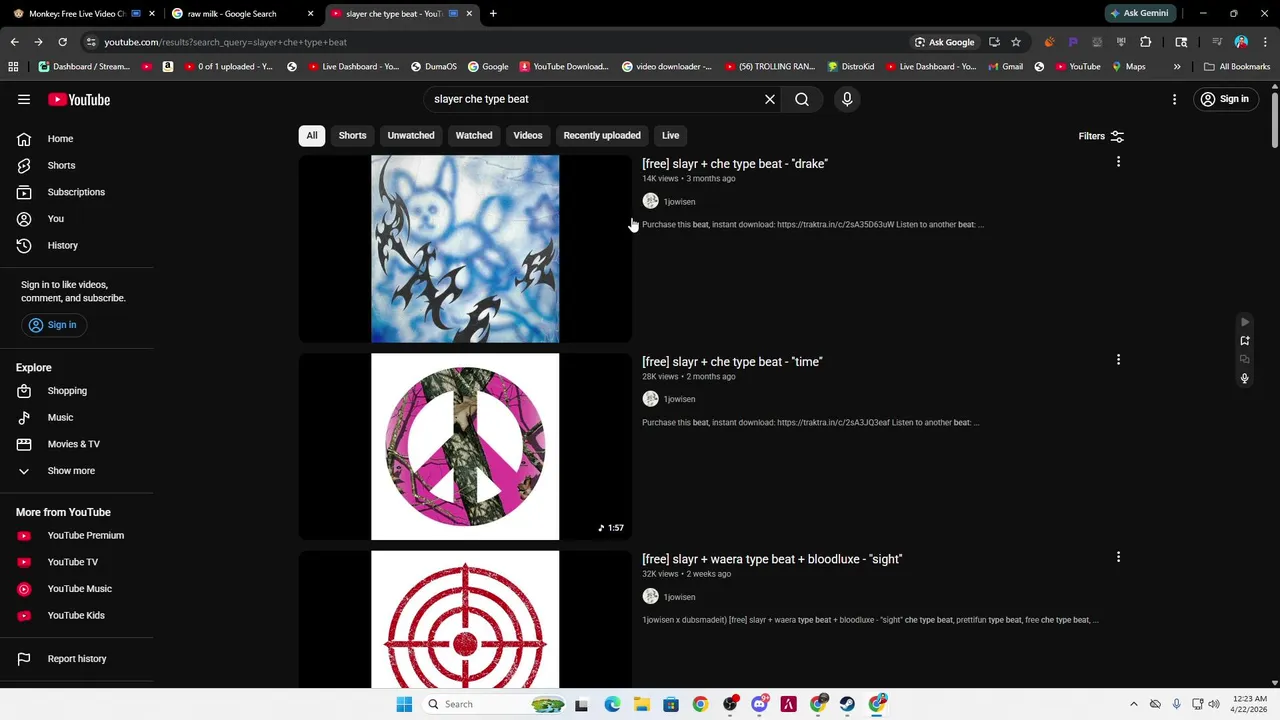Select the All filter chip
Image resolution: width=1280 pixels, height=720 pixels.
coord(312,135)
